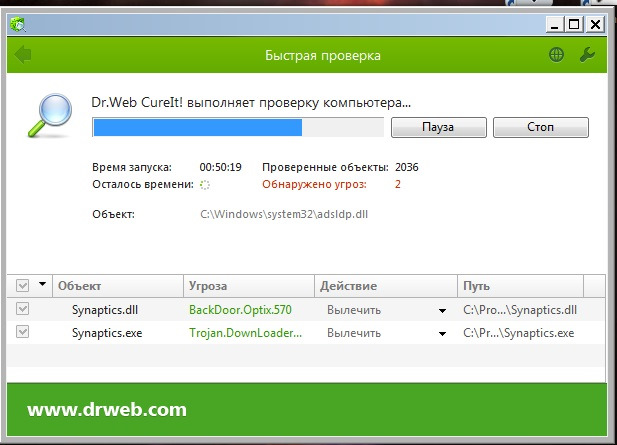The height and width of the screenshot is (445, 617).
Task: Open the BackDoor.Optix.570 threat link
Action: pos(240,310)
